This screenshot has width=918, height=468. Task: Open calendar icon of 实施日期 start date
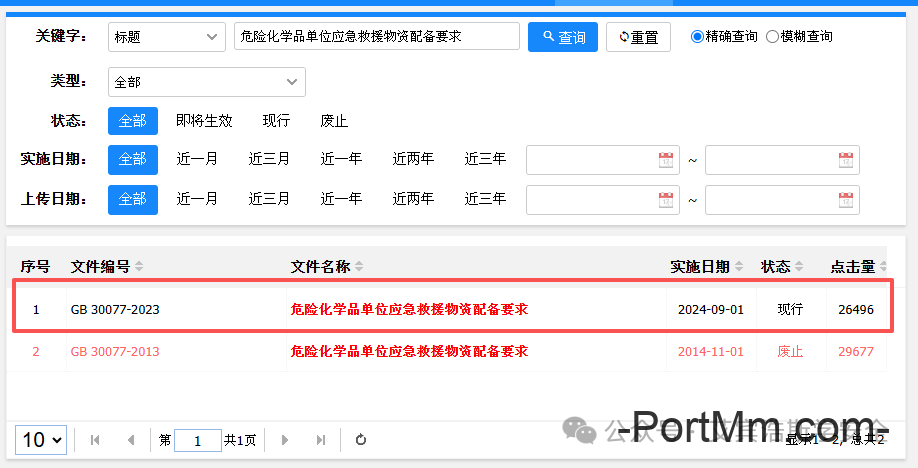pos(666,160)
